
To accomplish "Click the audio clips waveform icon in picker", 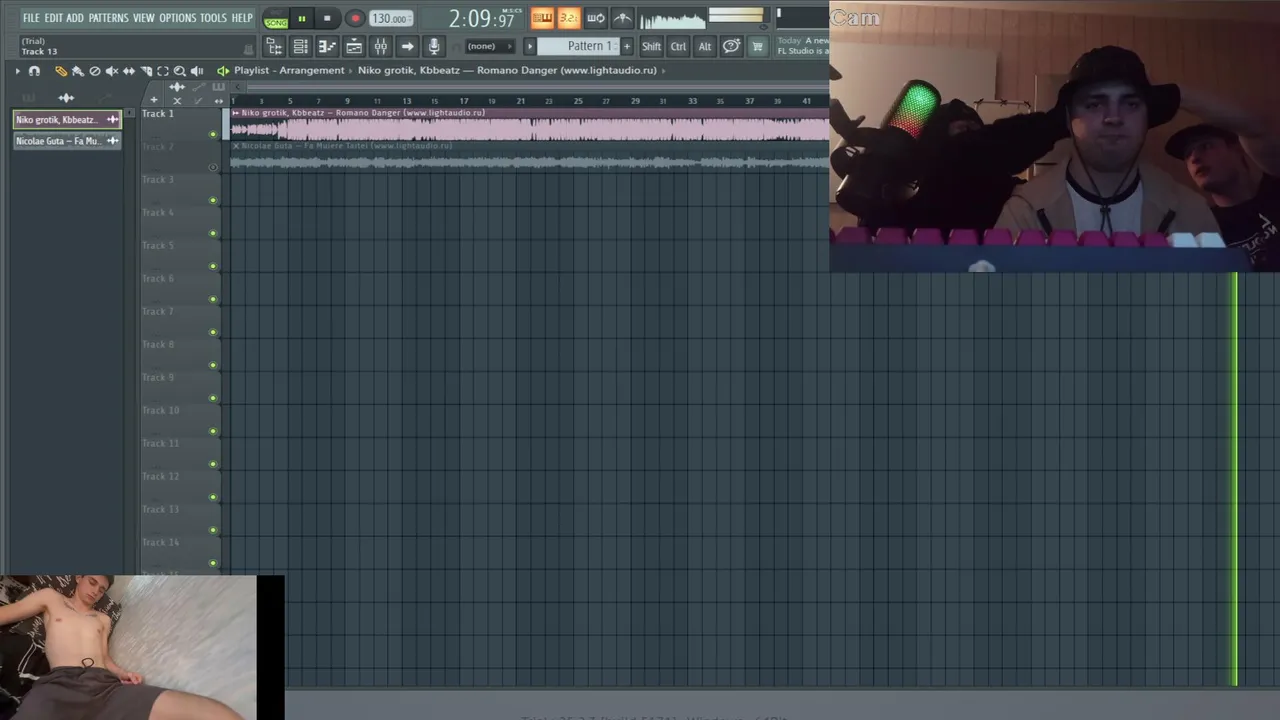I will pos(66,97).
